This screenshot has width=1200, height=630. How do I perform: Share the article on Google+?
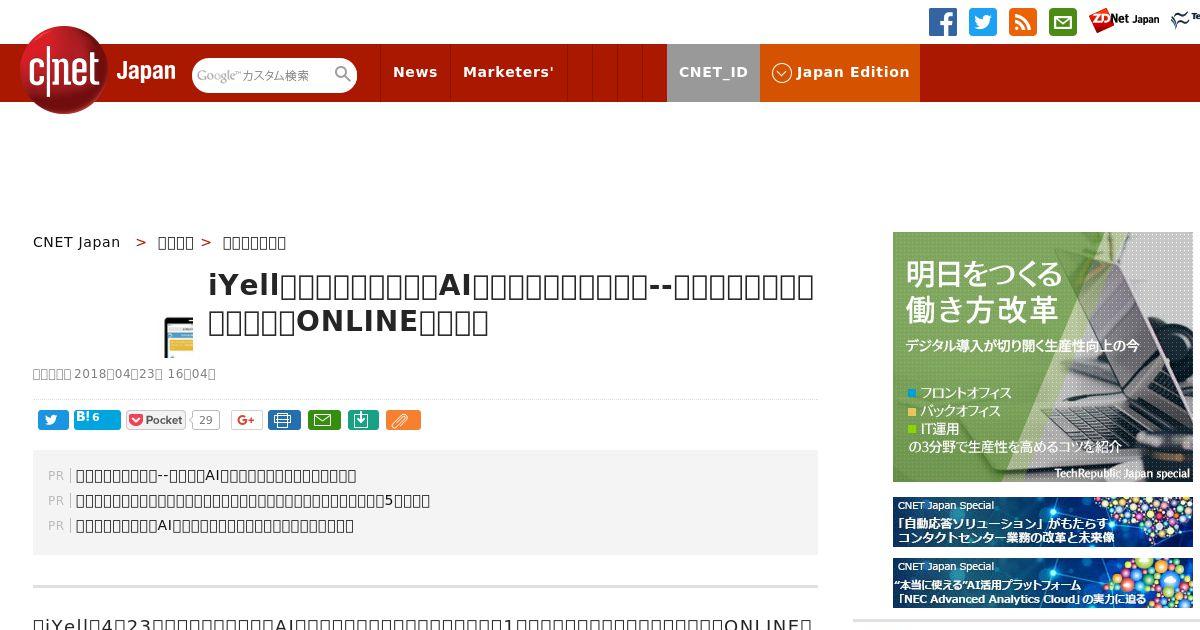247,420
